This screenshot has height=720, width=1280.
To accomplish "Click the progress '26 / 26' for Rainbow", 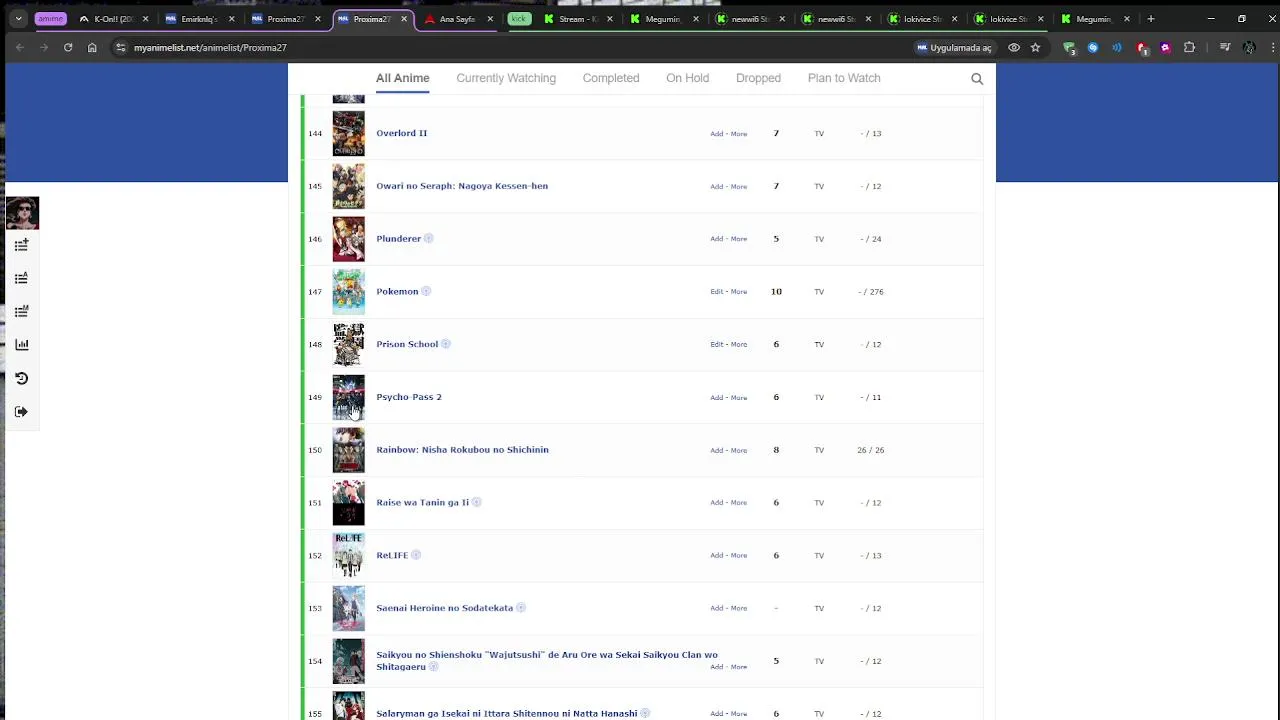I will [870, 450].
